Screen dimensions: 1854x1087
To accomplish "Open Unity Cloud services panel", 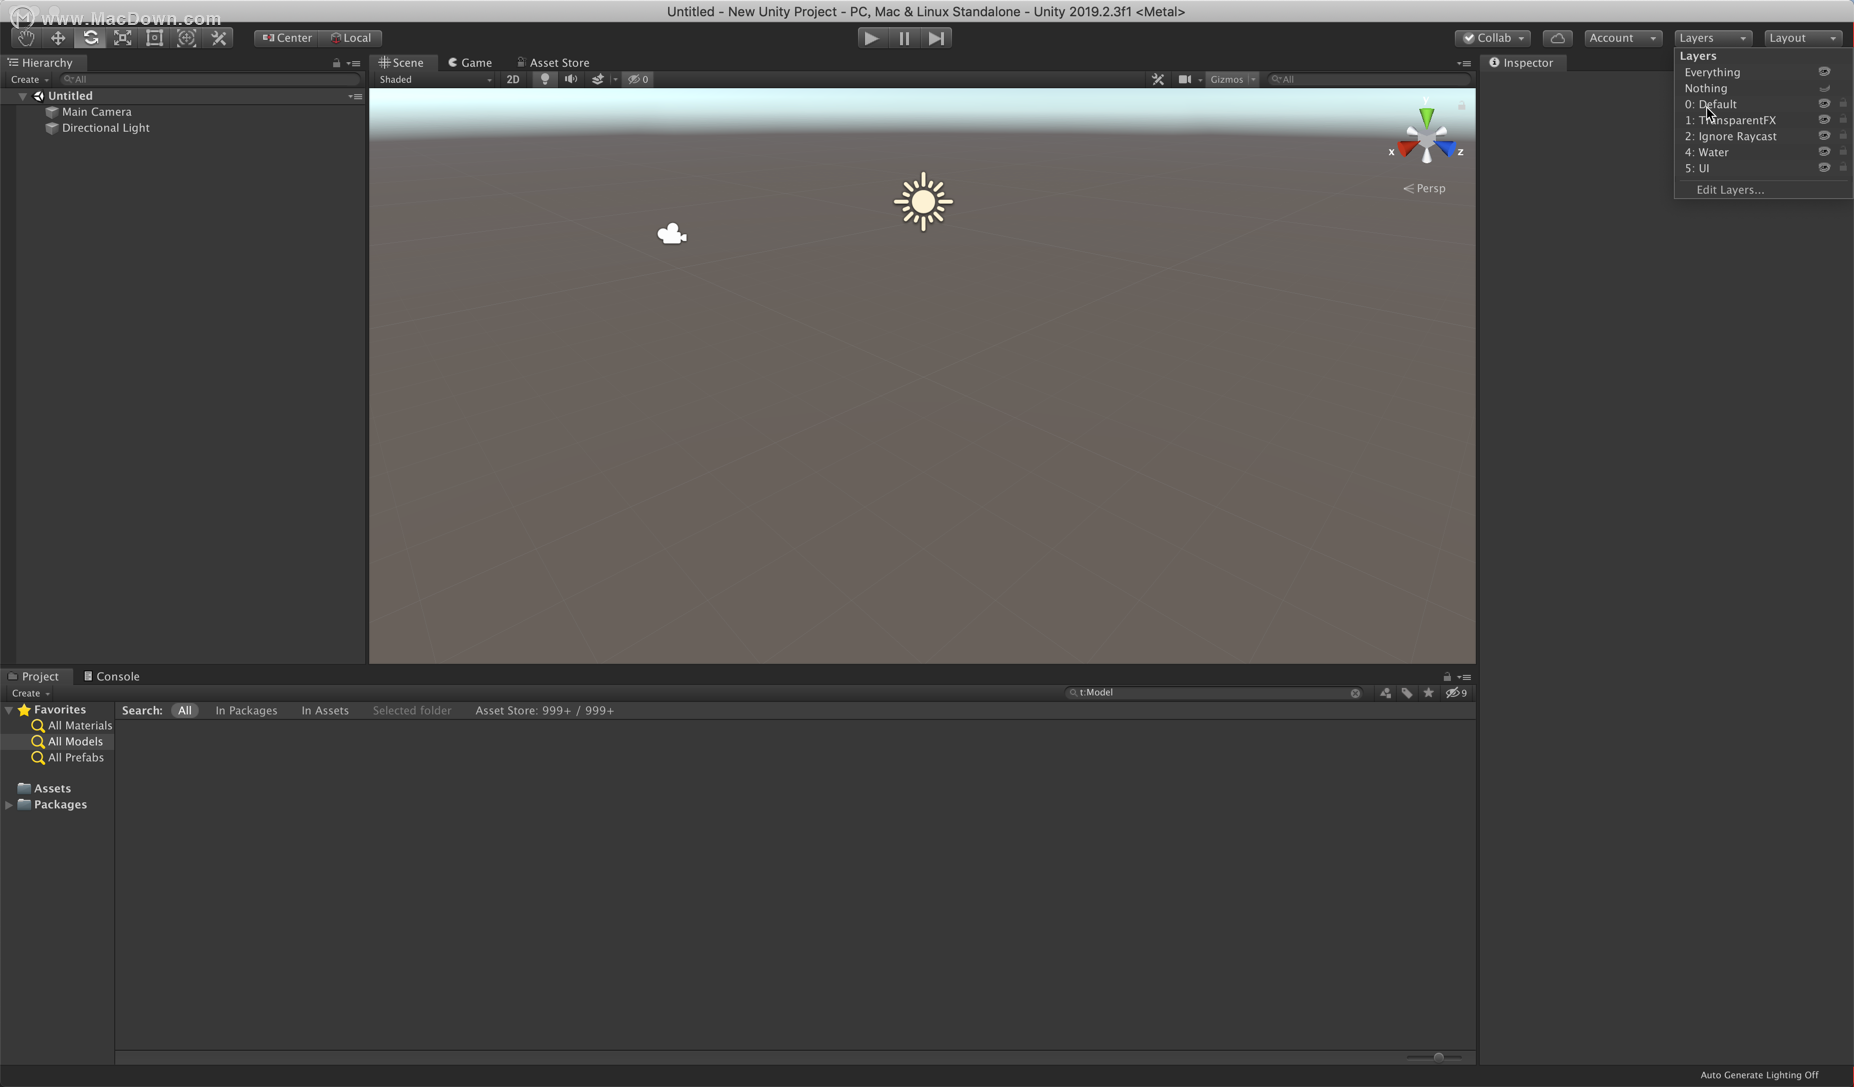I will point(1557,37).
